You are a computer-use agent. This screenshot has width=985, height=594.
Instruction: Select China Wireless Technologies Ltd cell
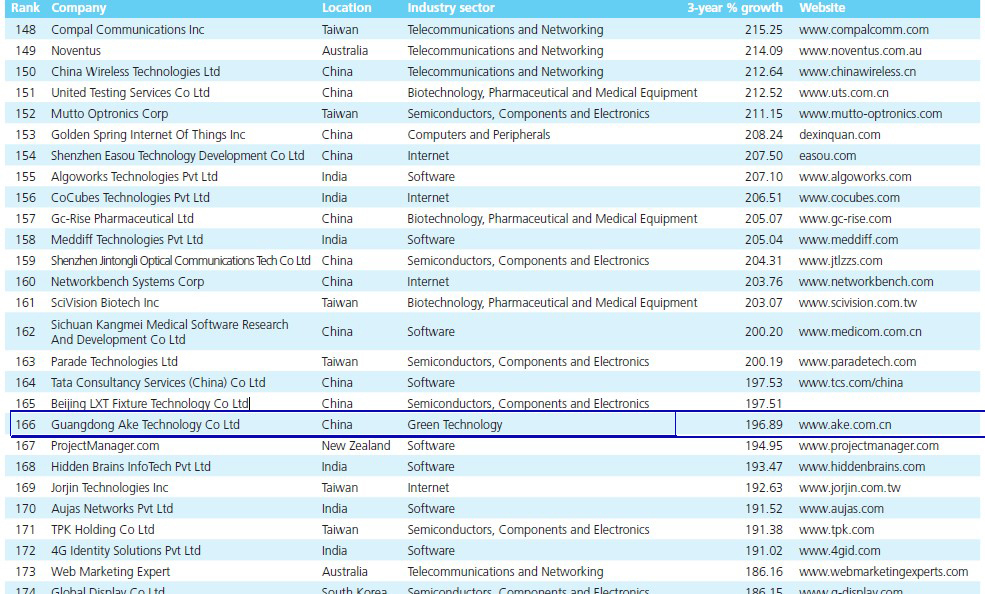136,72
